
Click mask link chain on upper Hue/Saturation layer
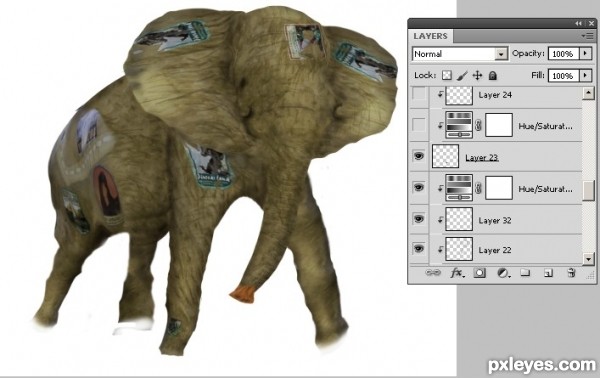478,125
